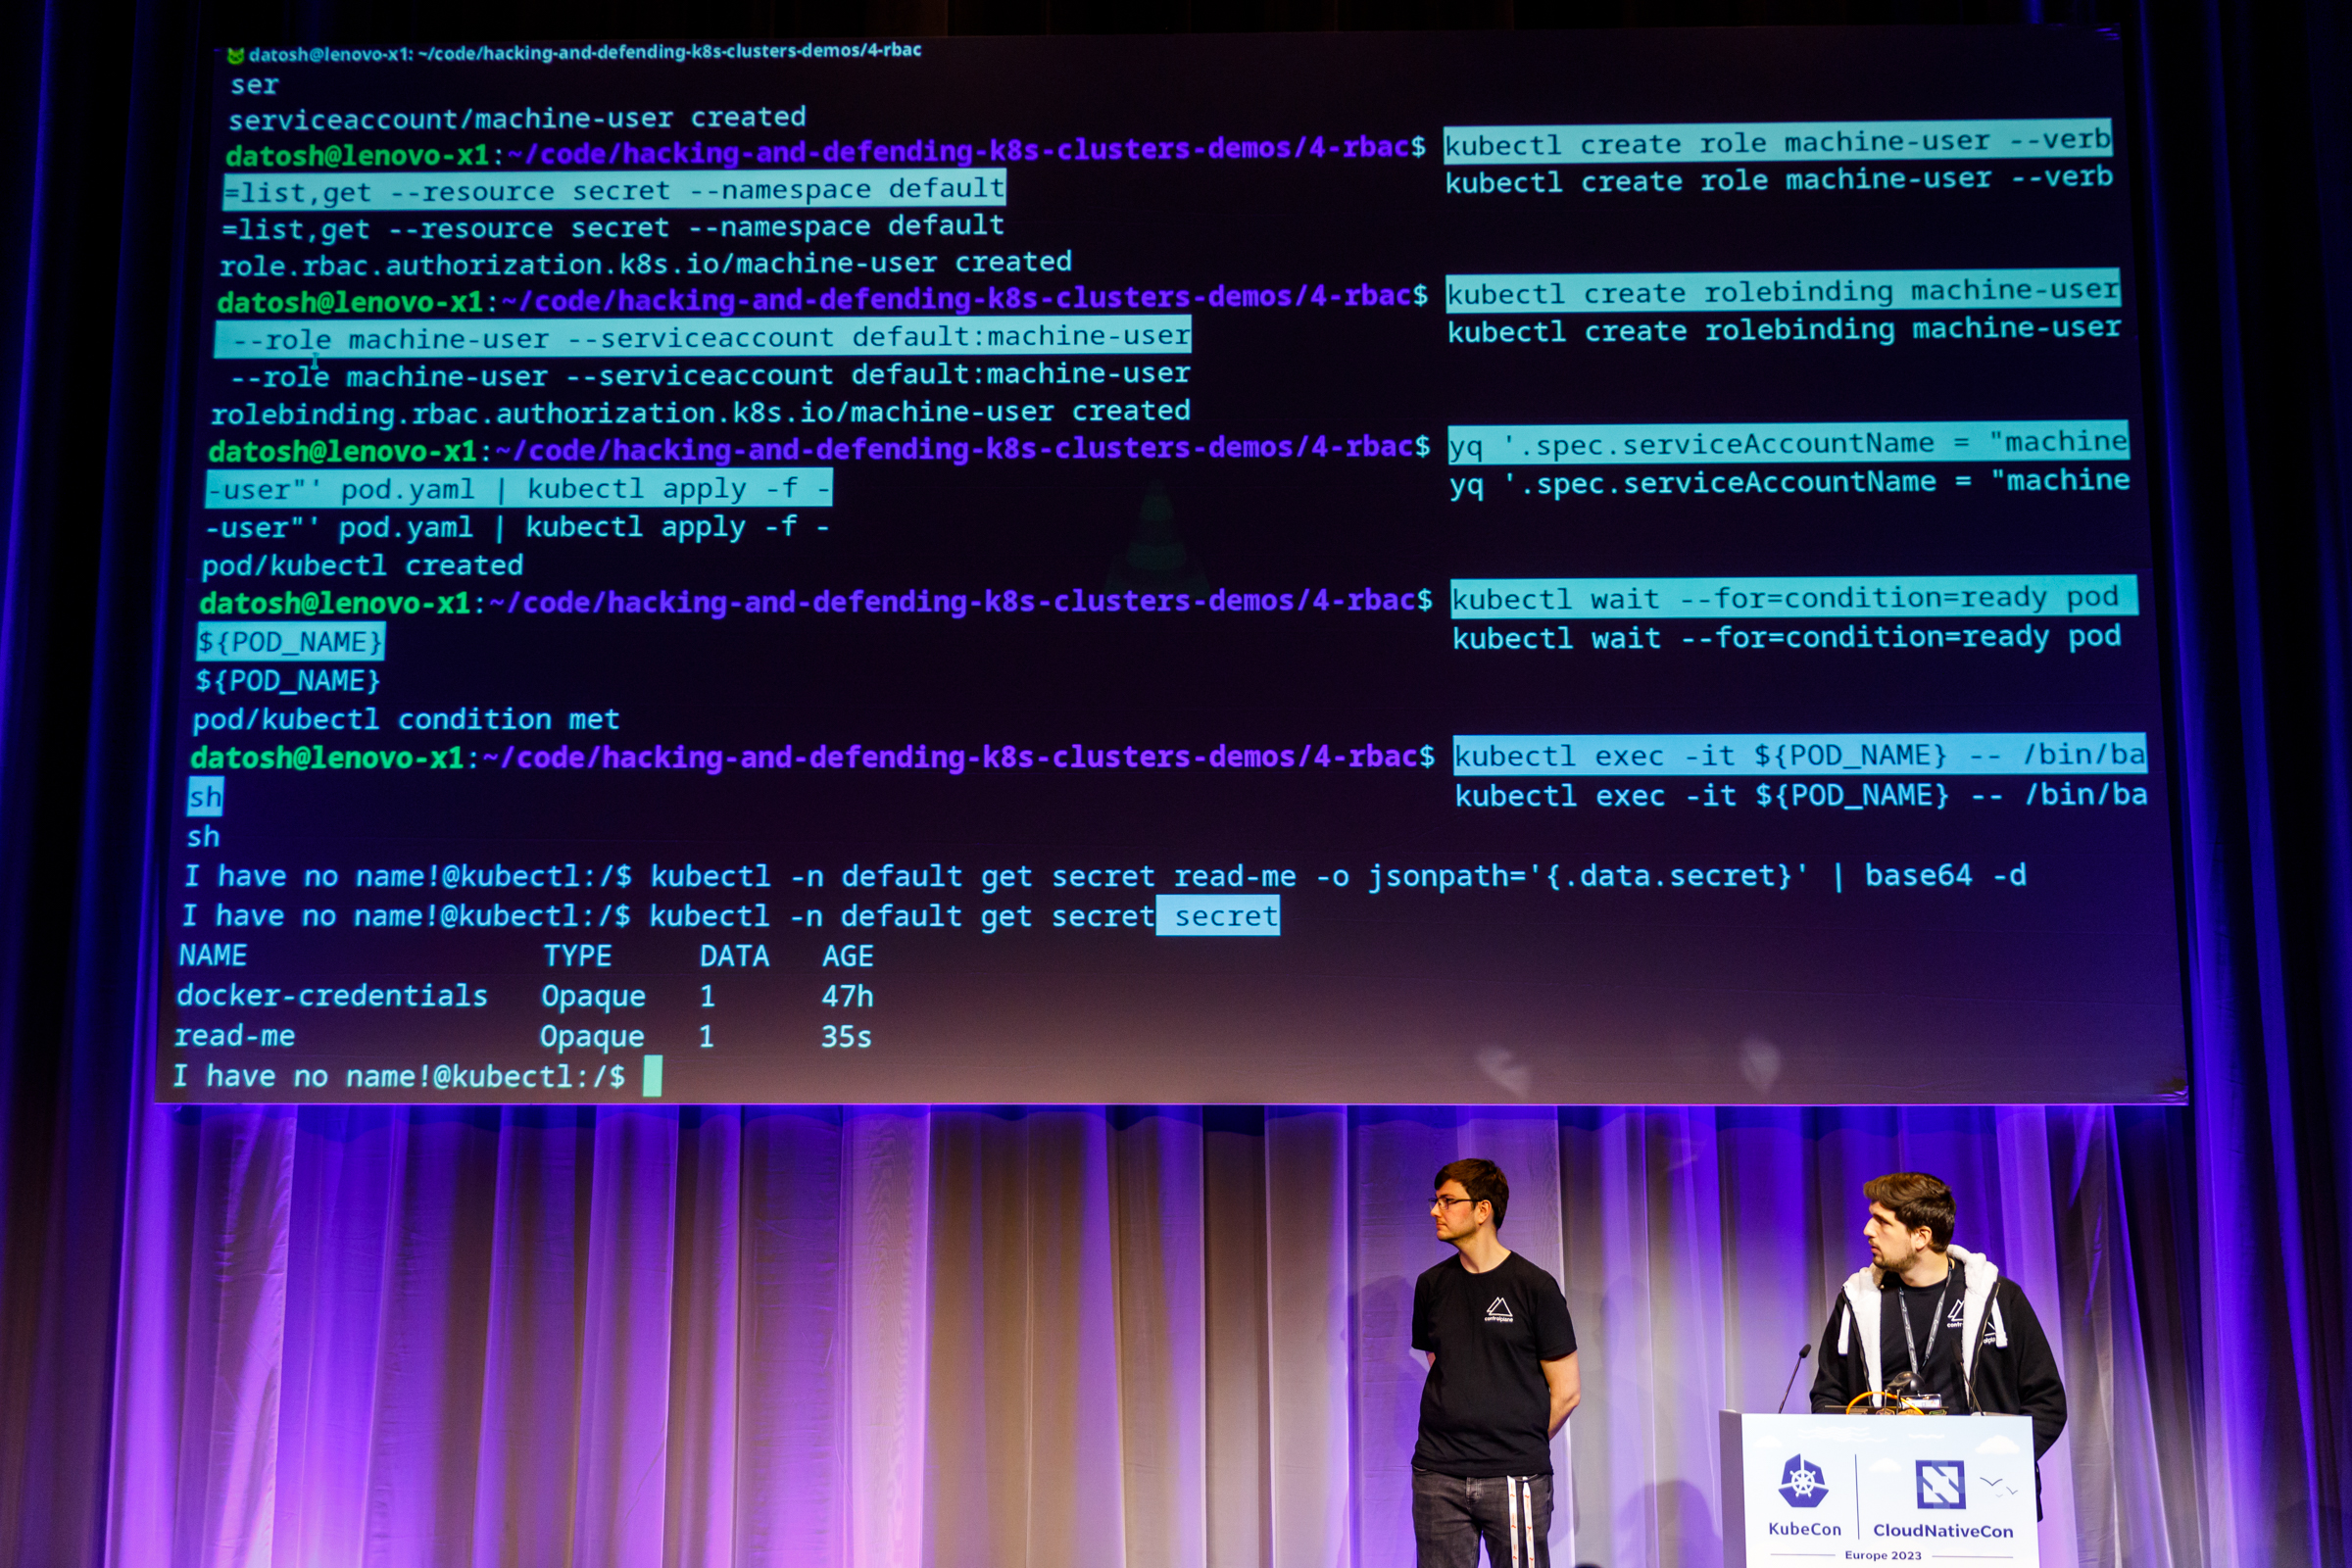The image size is (2352, 1568).
Task: Click highlighted '=list,get --resource secret --namespace default'
Action: tap(614, 189)
